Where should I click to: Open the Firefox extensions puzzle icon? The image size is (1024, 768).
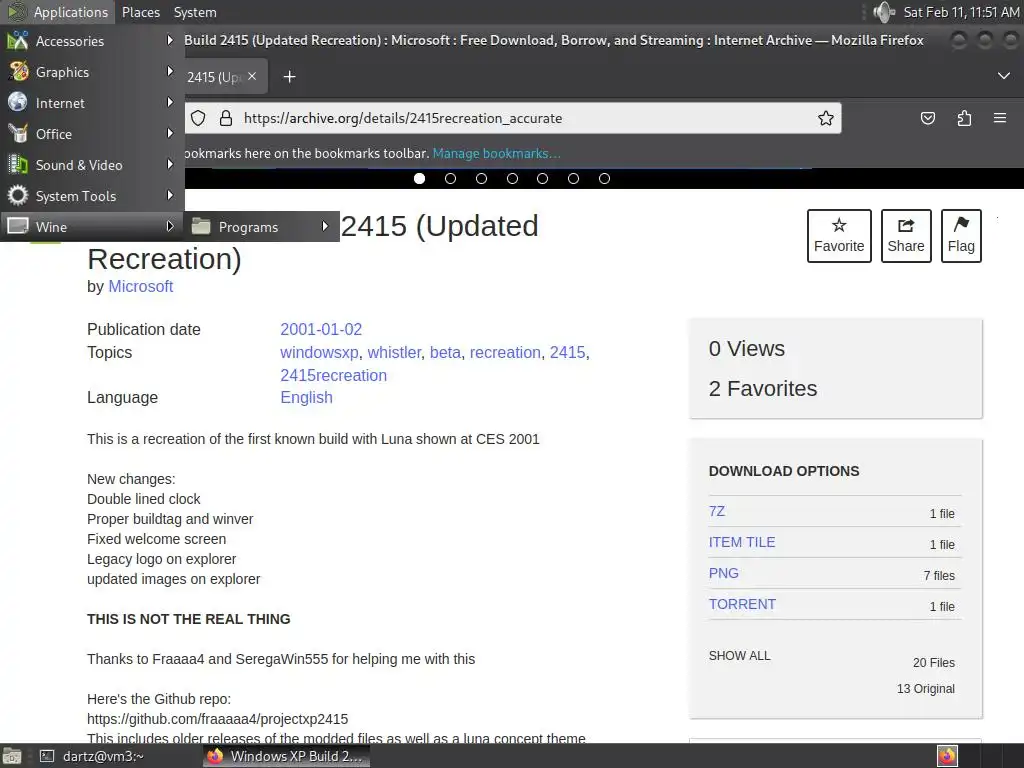(x=964, y=118)
